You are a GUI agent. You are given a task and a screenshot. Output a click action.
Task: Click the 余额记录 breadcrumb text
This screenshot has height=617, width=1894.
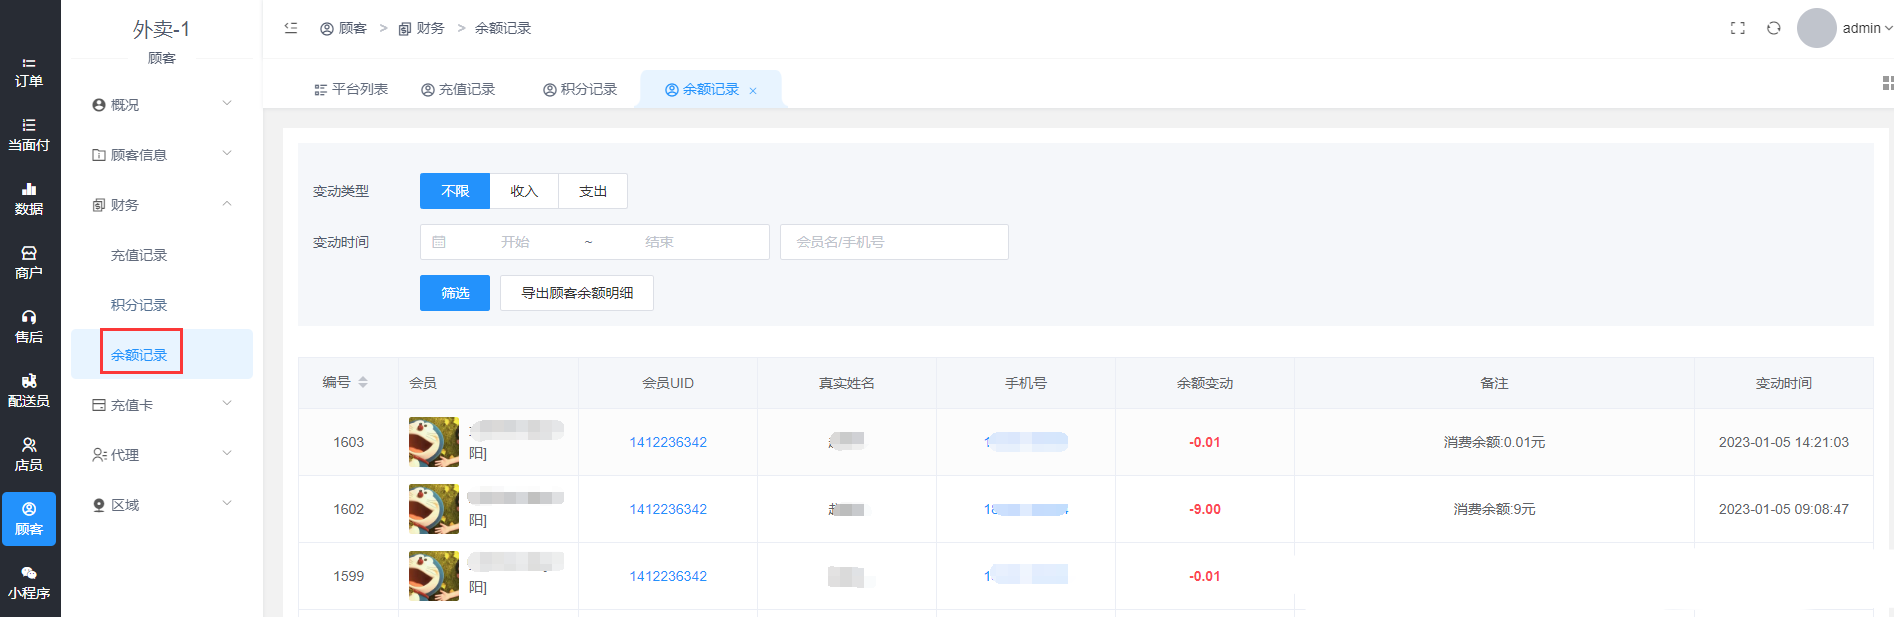click(503, 28)
